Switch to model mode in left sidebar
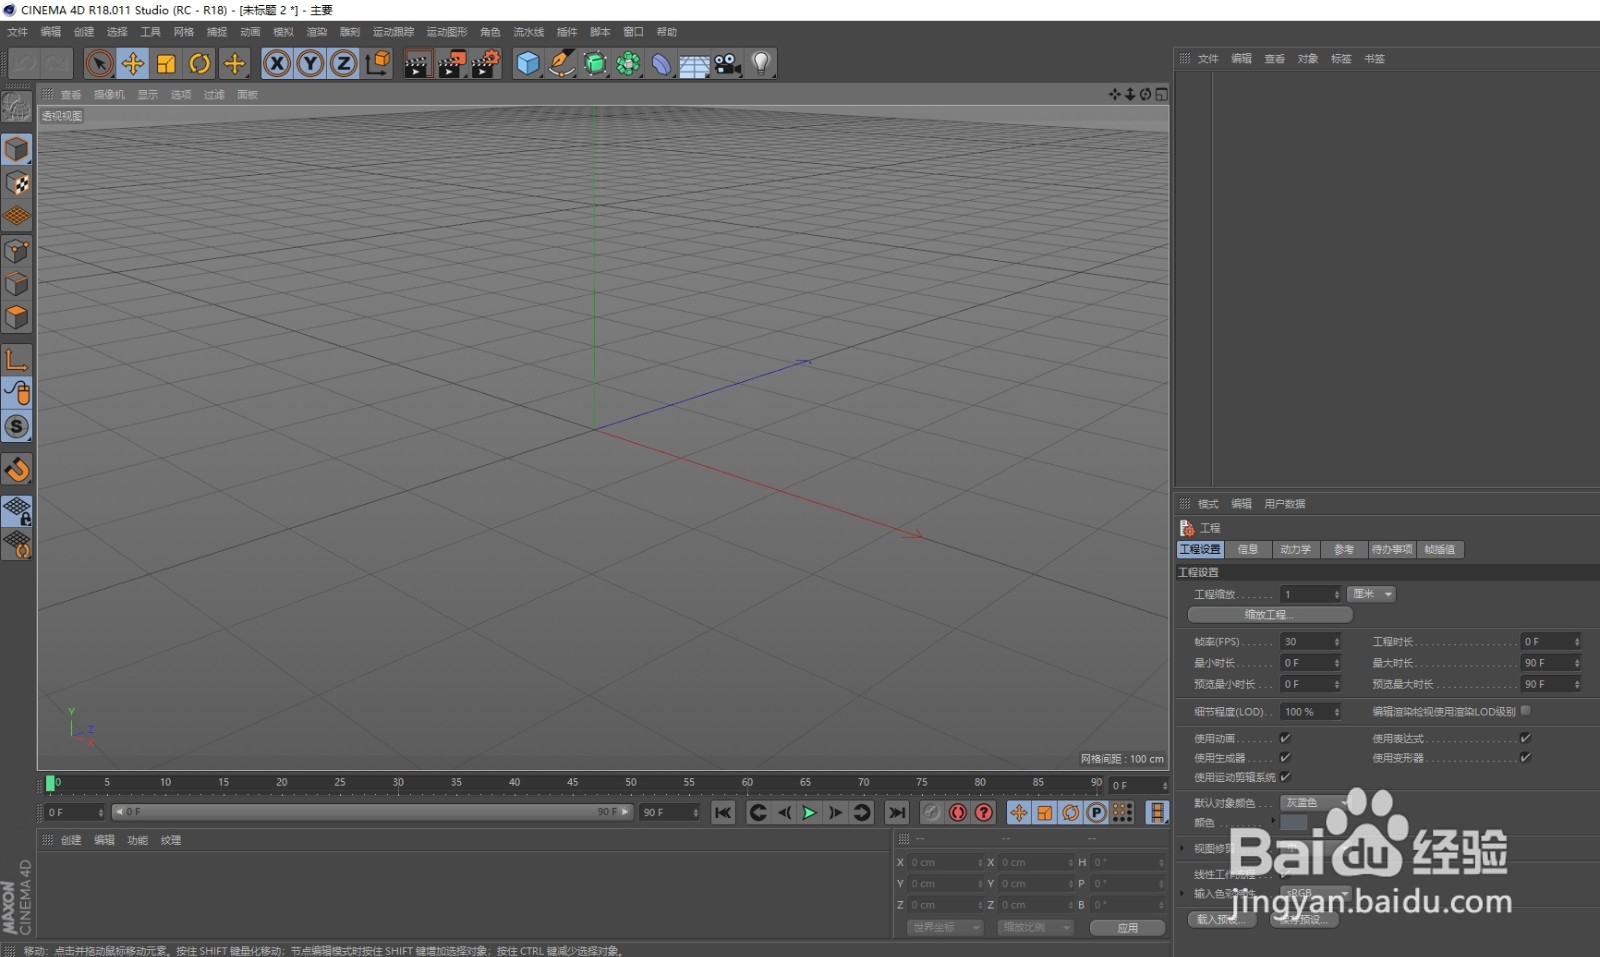The height and width of the screenshot is (957, 1600). pyautogui.click(x=16, y=150)
